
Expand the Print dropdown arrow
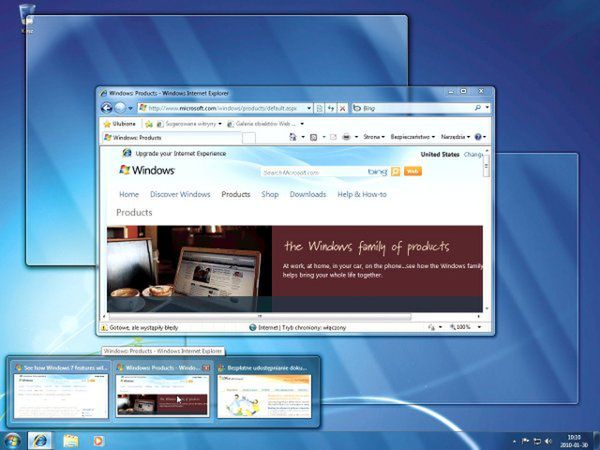click(356, 137)
